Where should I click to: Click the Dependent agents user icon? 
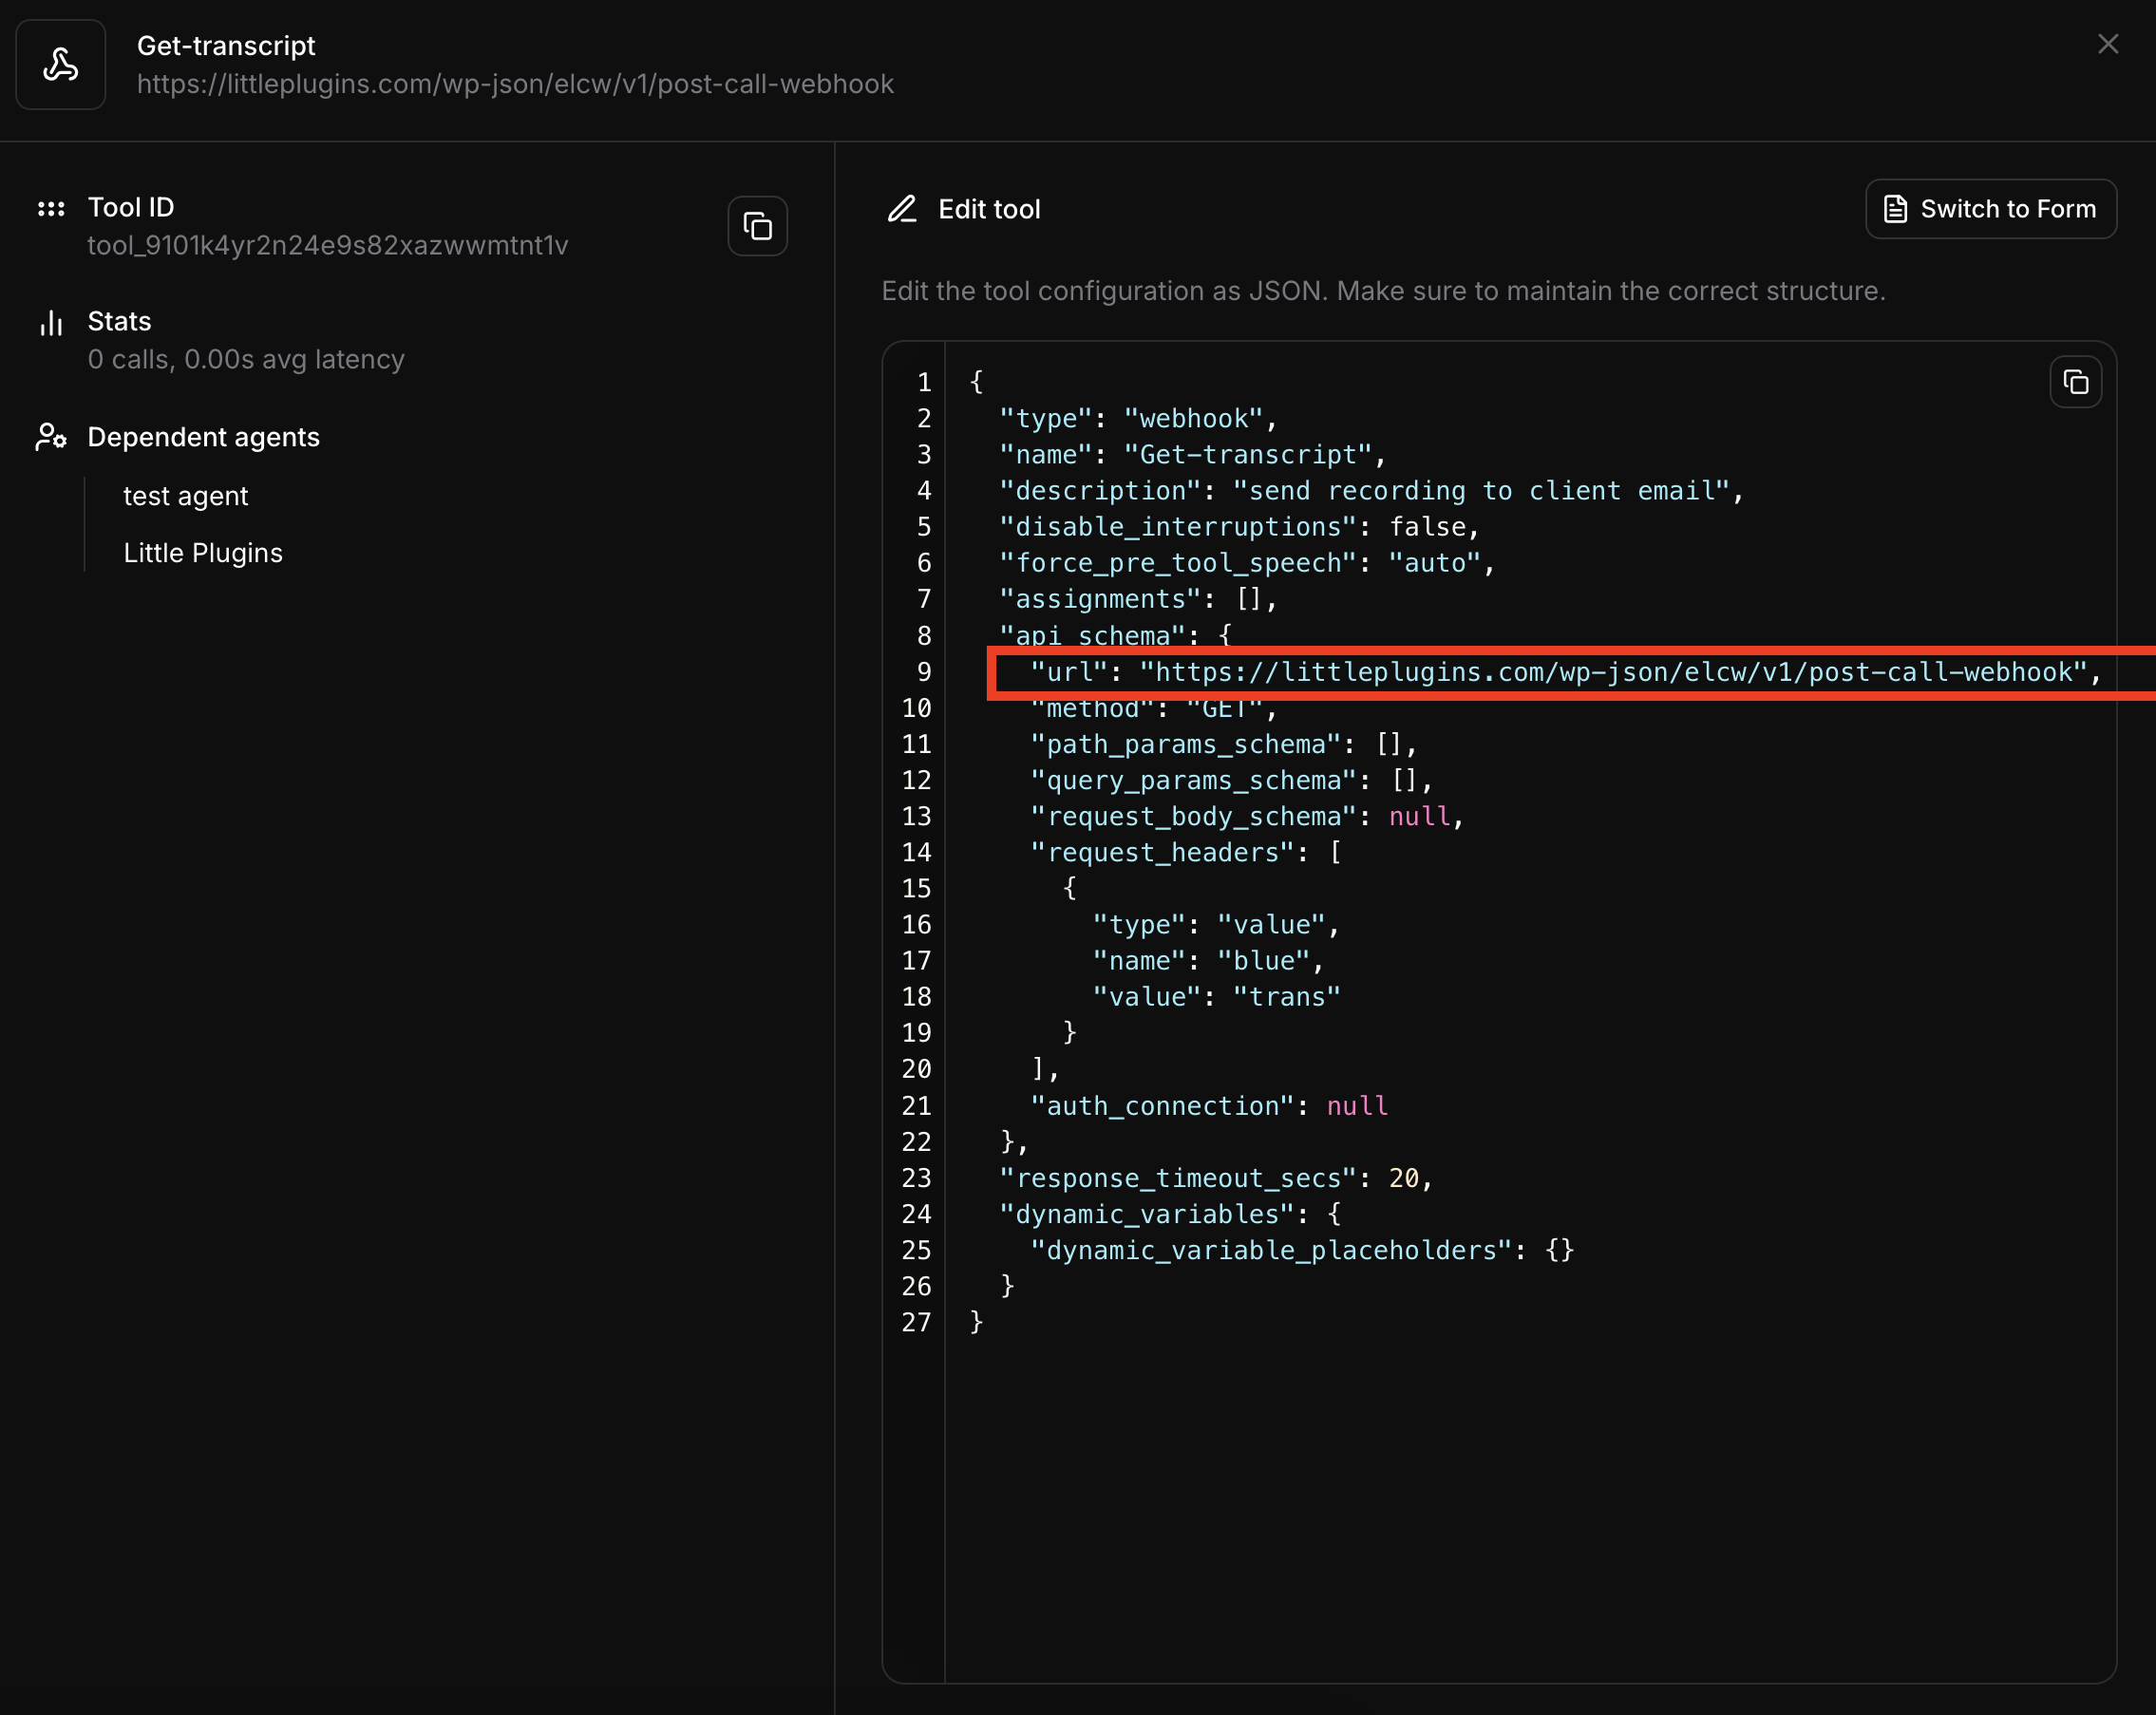(x=51, y=437)
